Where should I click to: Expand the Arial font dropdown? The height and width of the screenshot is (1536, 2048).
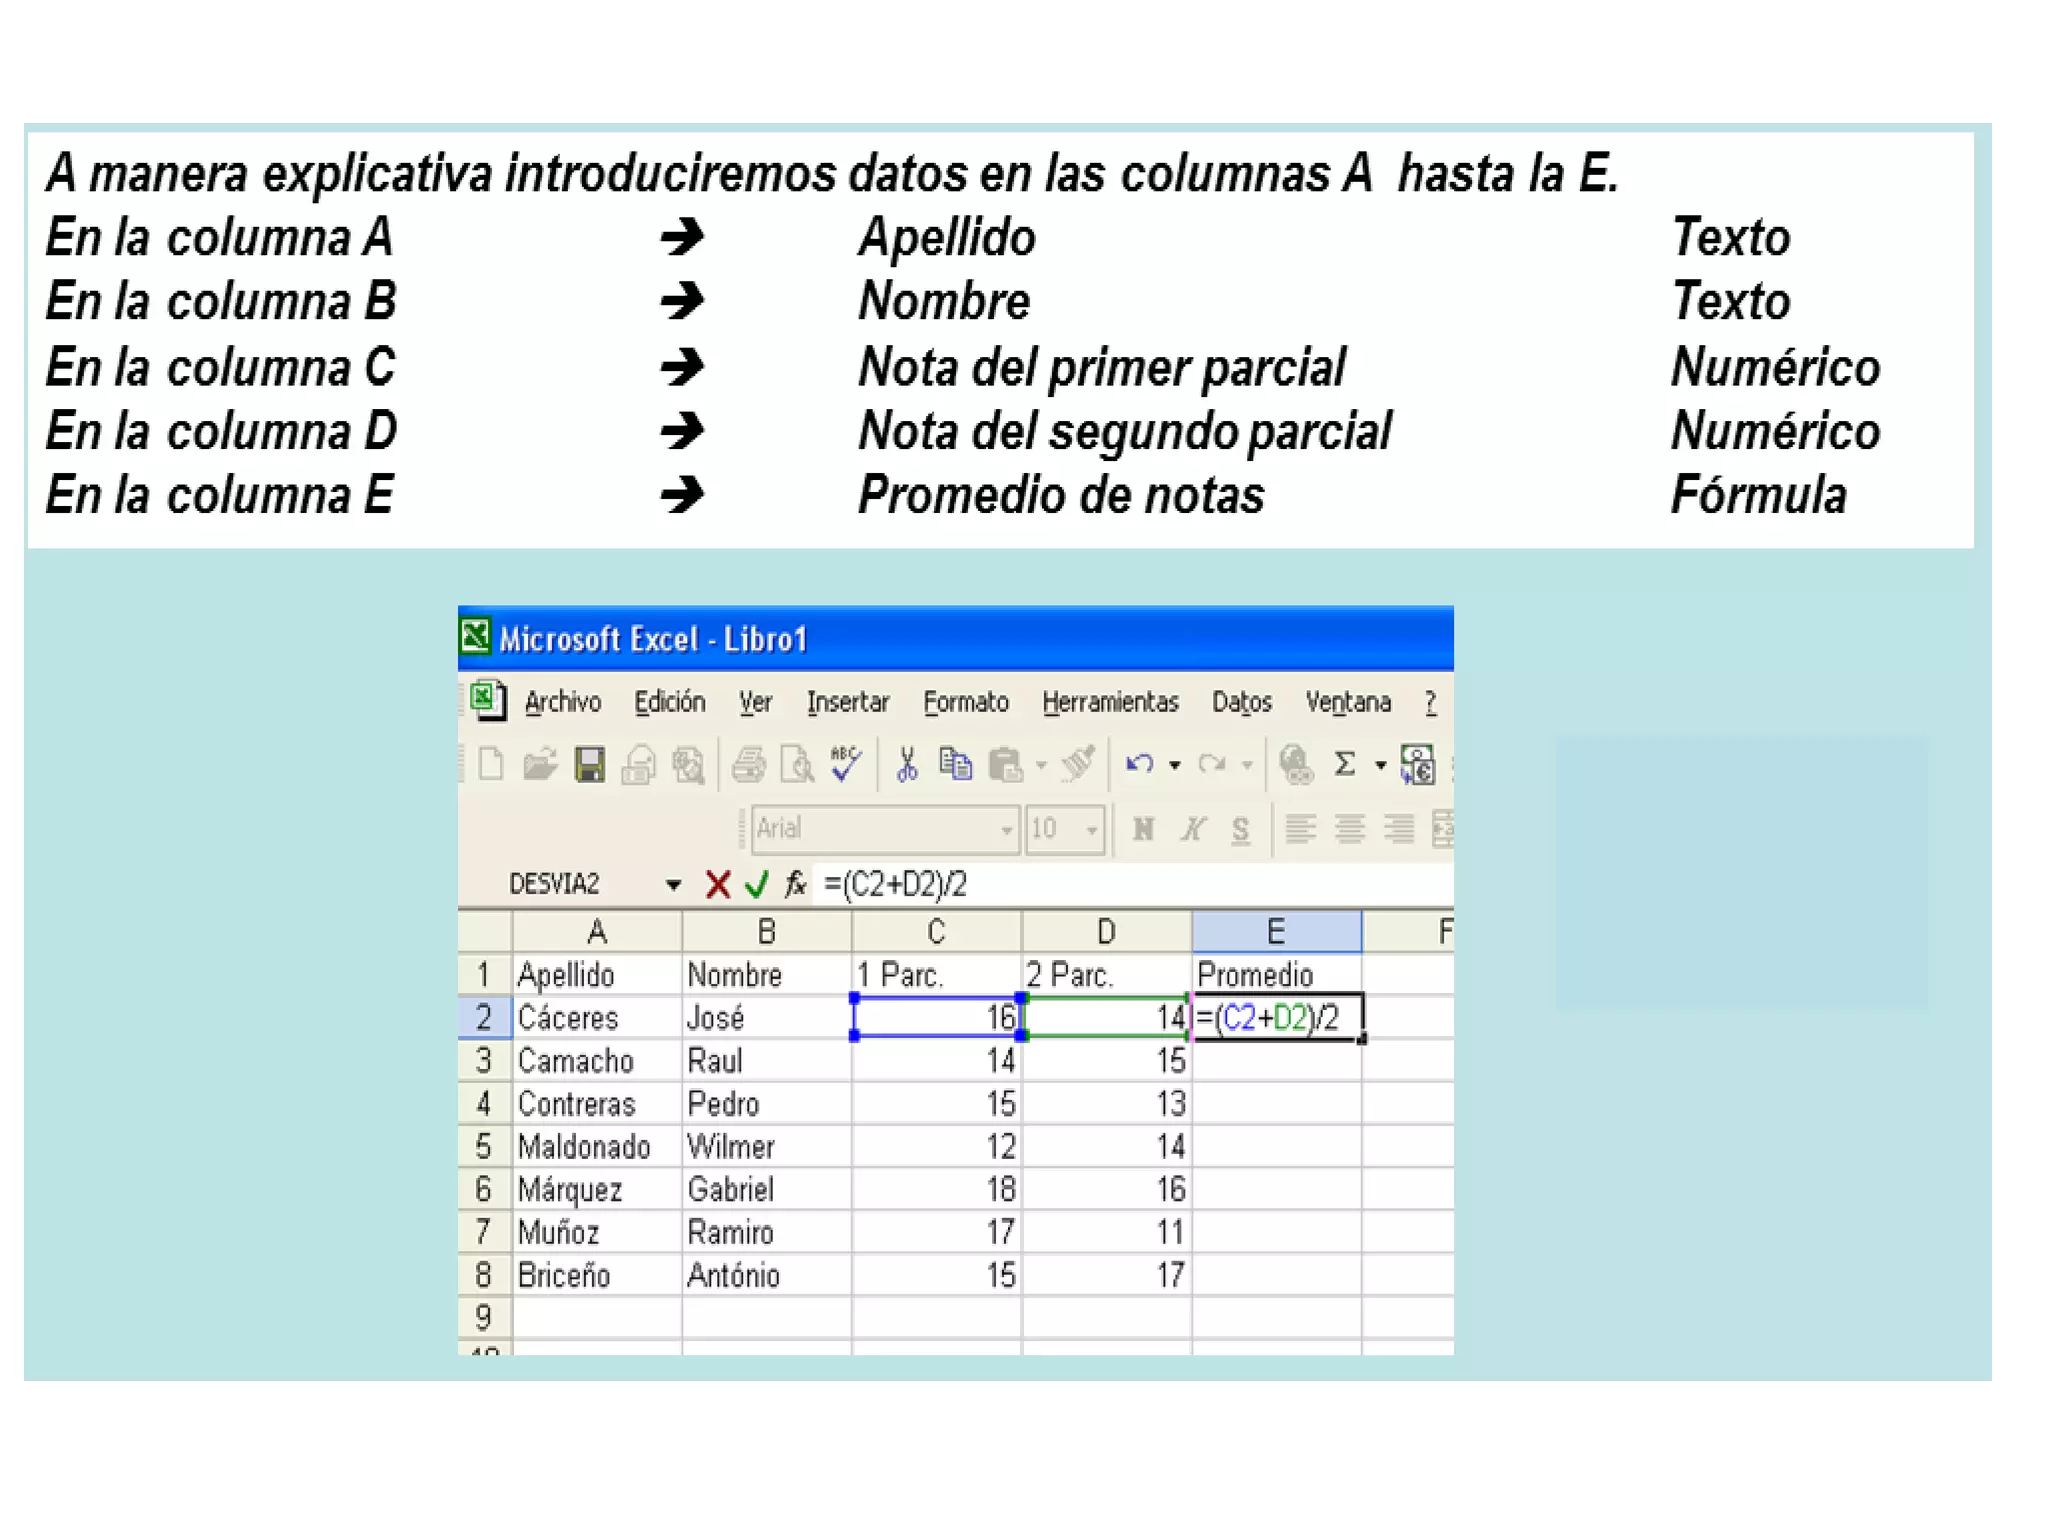pos(1006,830)
